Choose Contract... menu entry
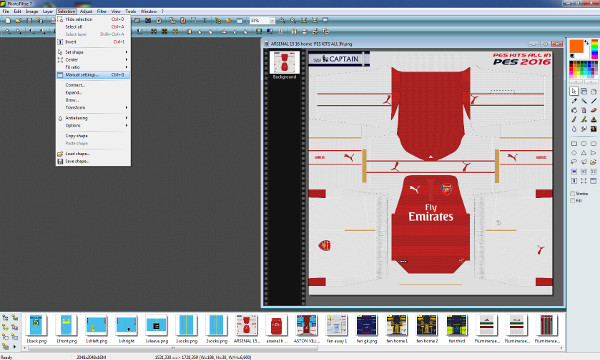 click(93, 85)
